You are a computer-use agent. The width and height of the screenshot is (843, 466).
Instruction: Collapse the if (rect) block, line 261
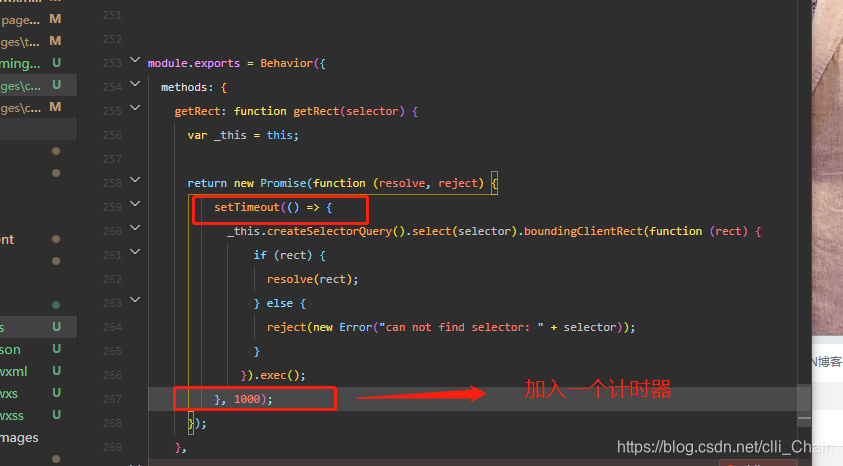click(x=135, y=252)
